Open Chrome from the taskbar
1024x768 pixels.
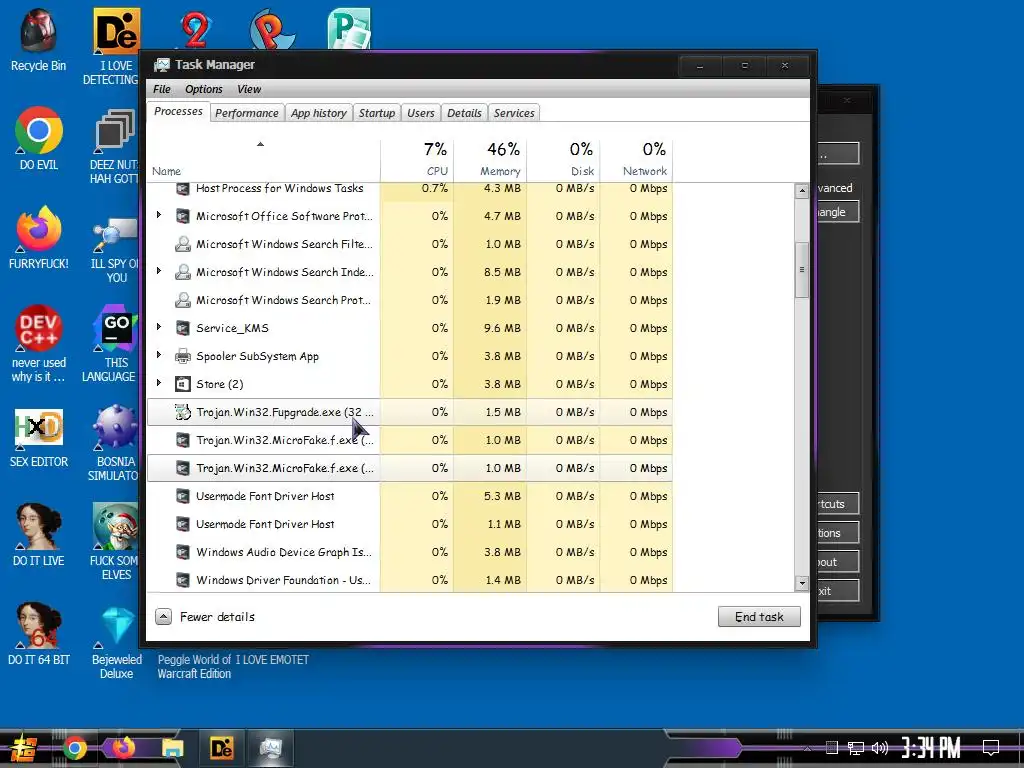tap(74, 748)
